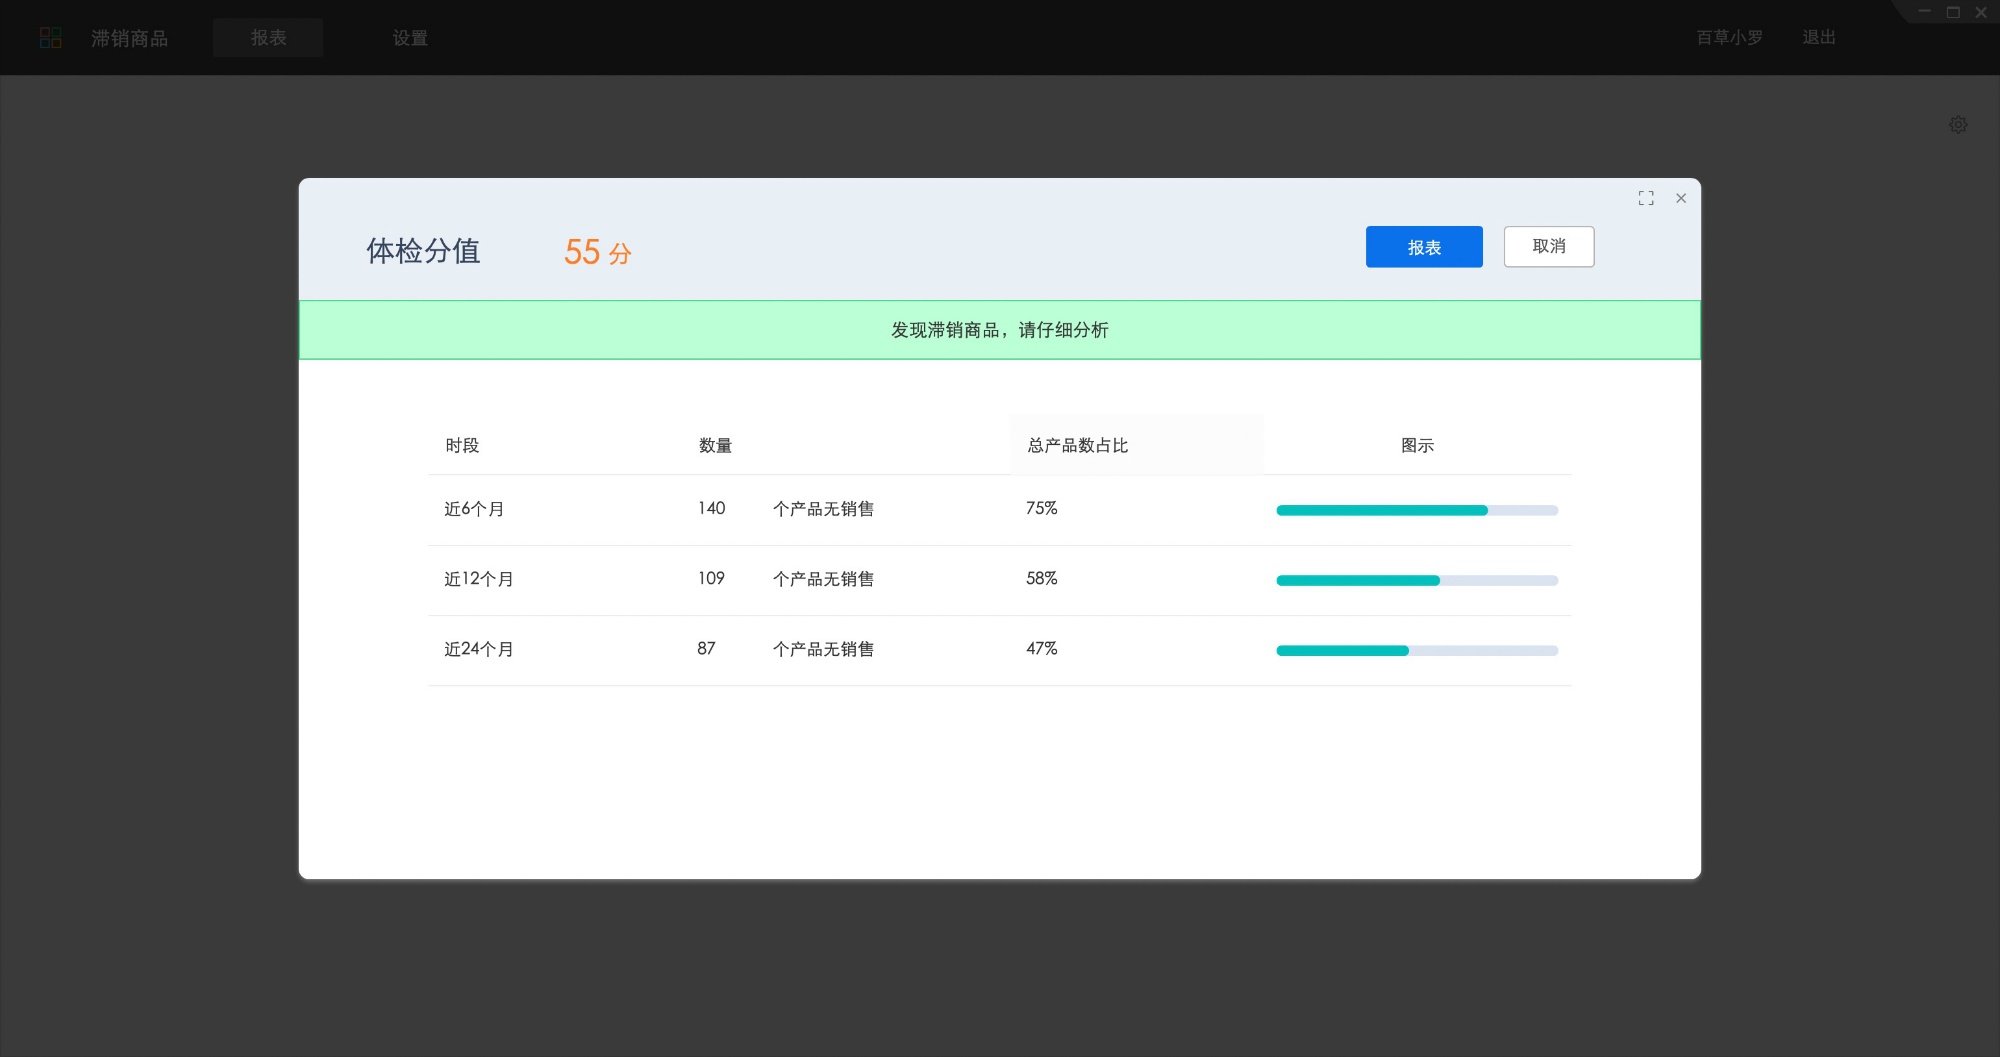
Task: Click the 近12个月 progress bar
Action: click(x=1417, y=580)
